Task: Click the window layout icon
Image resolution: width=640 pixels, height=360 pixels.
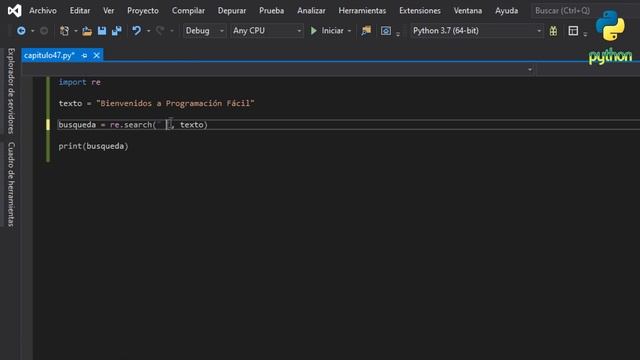Action: pyautogui.click(x=573, y=31)
